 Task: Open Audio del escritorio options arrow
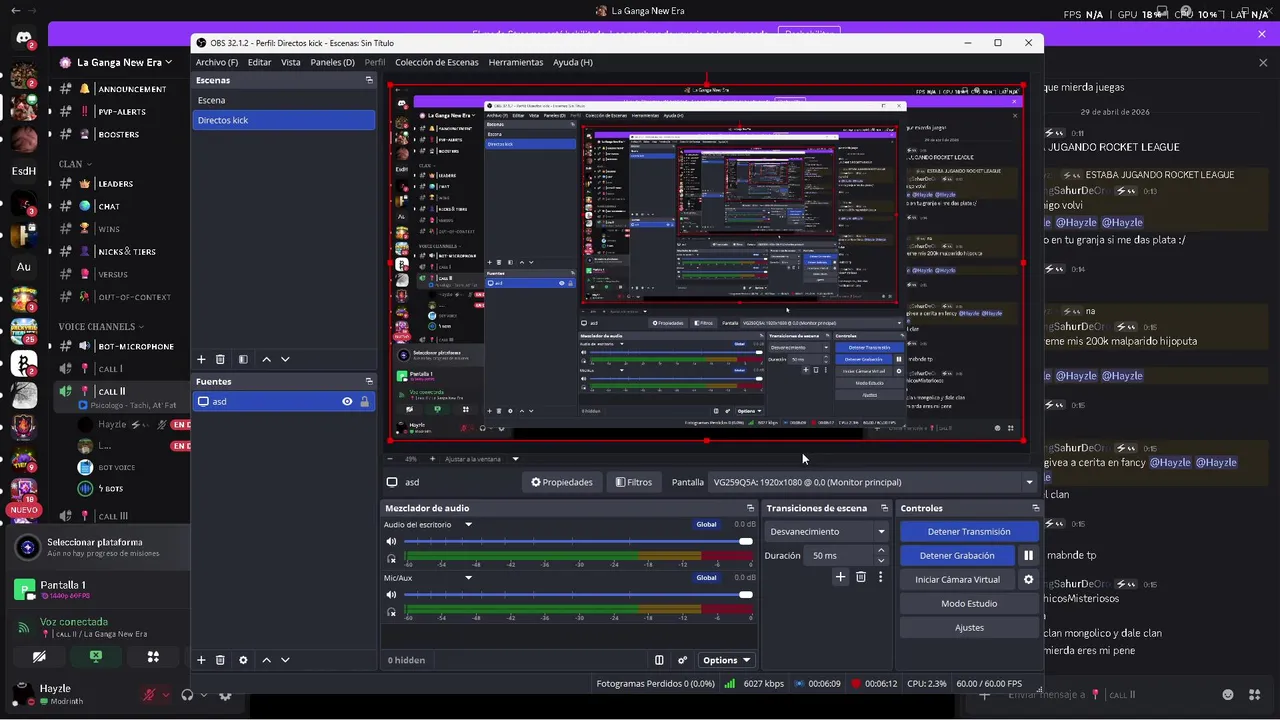tap(468, 524)
